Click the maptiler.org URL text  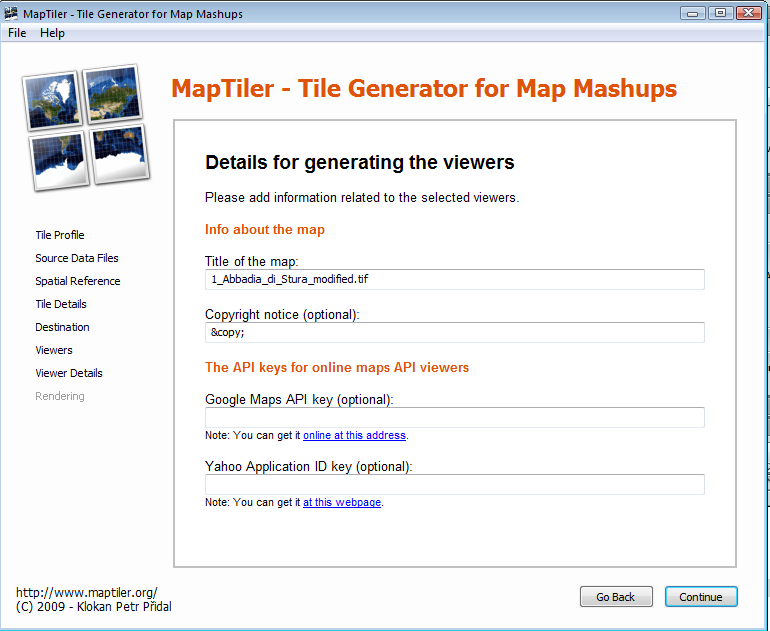[x=87, y=593]
